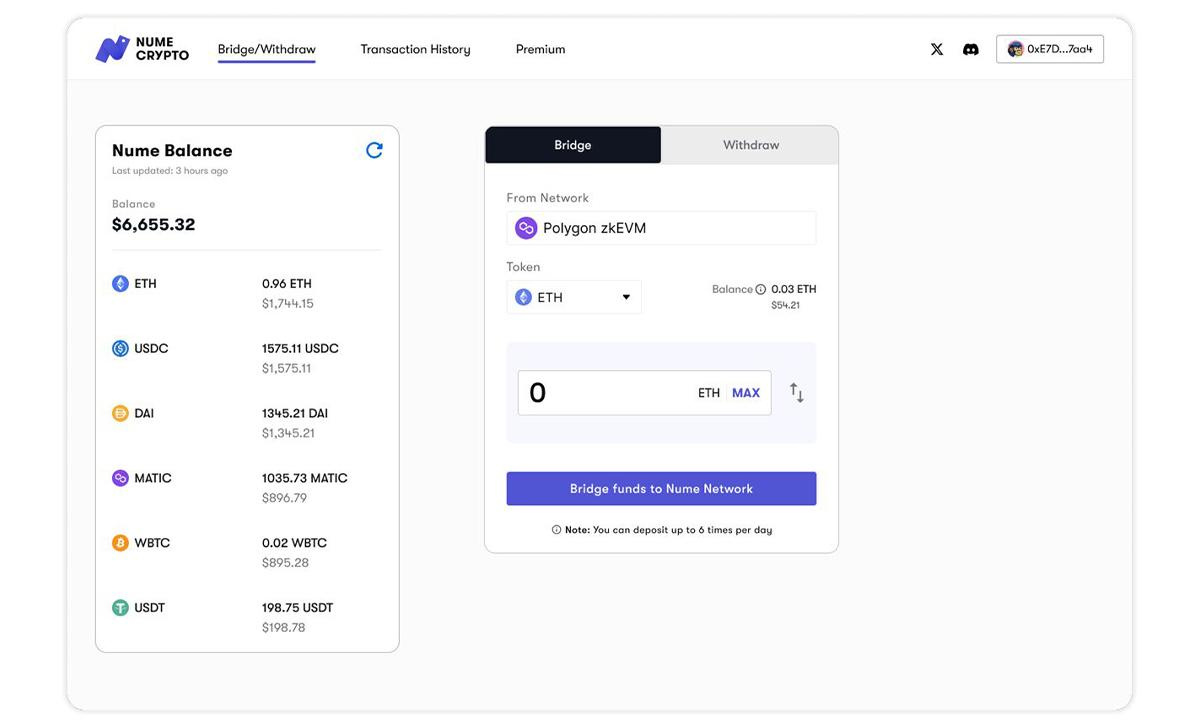This screenshot has width=1200, height=720.
Task: Click the Nume Balance heading
Action: tap(172, 151)
